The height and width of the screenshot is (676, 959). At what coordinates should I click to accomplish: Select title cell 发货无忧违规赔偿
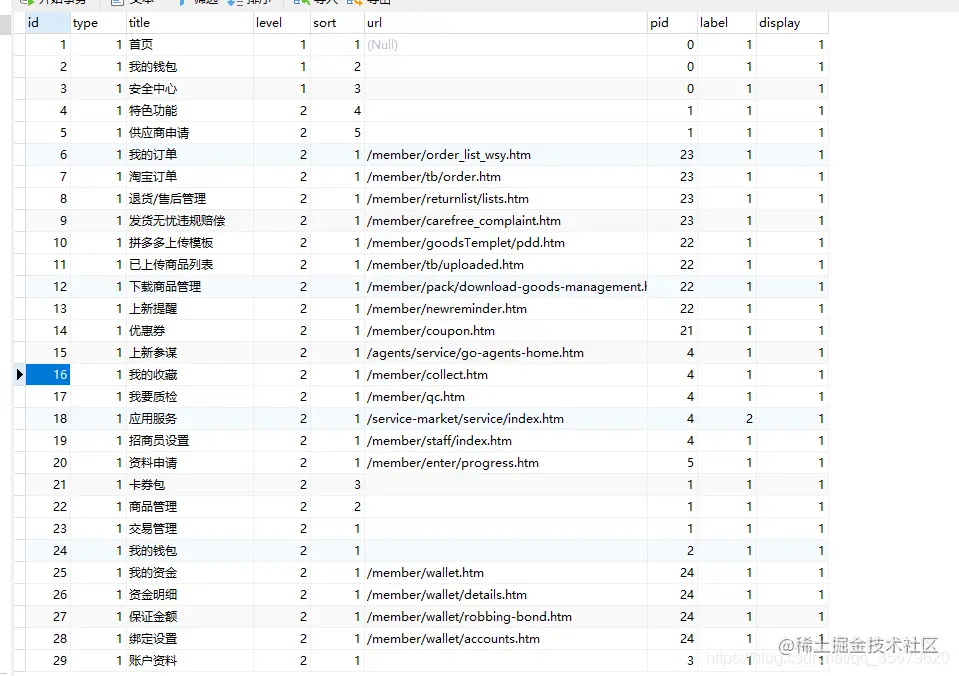pyautogui.click(x=190, y=221)
